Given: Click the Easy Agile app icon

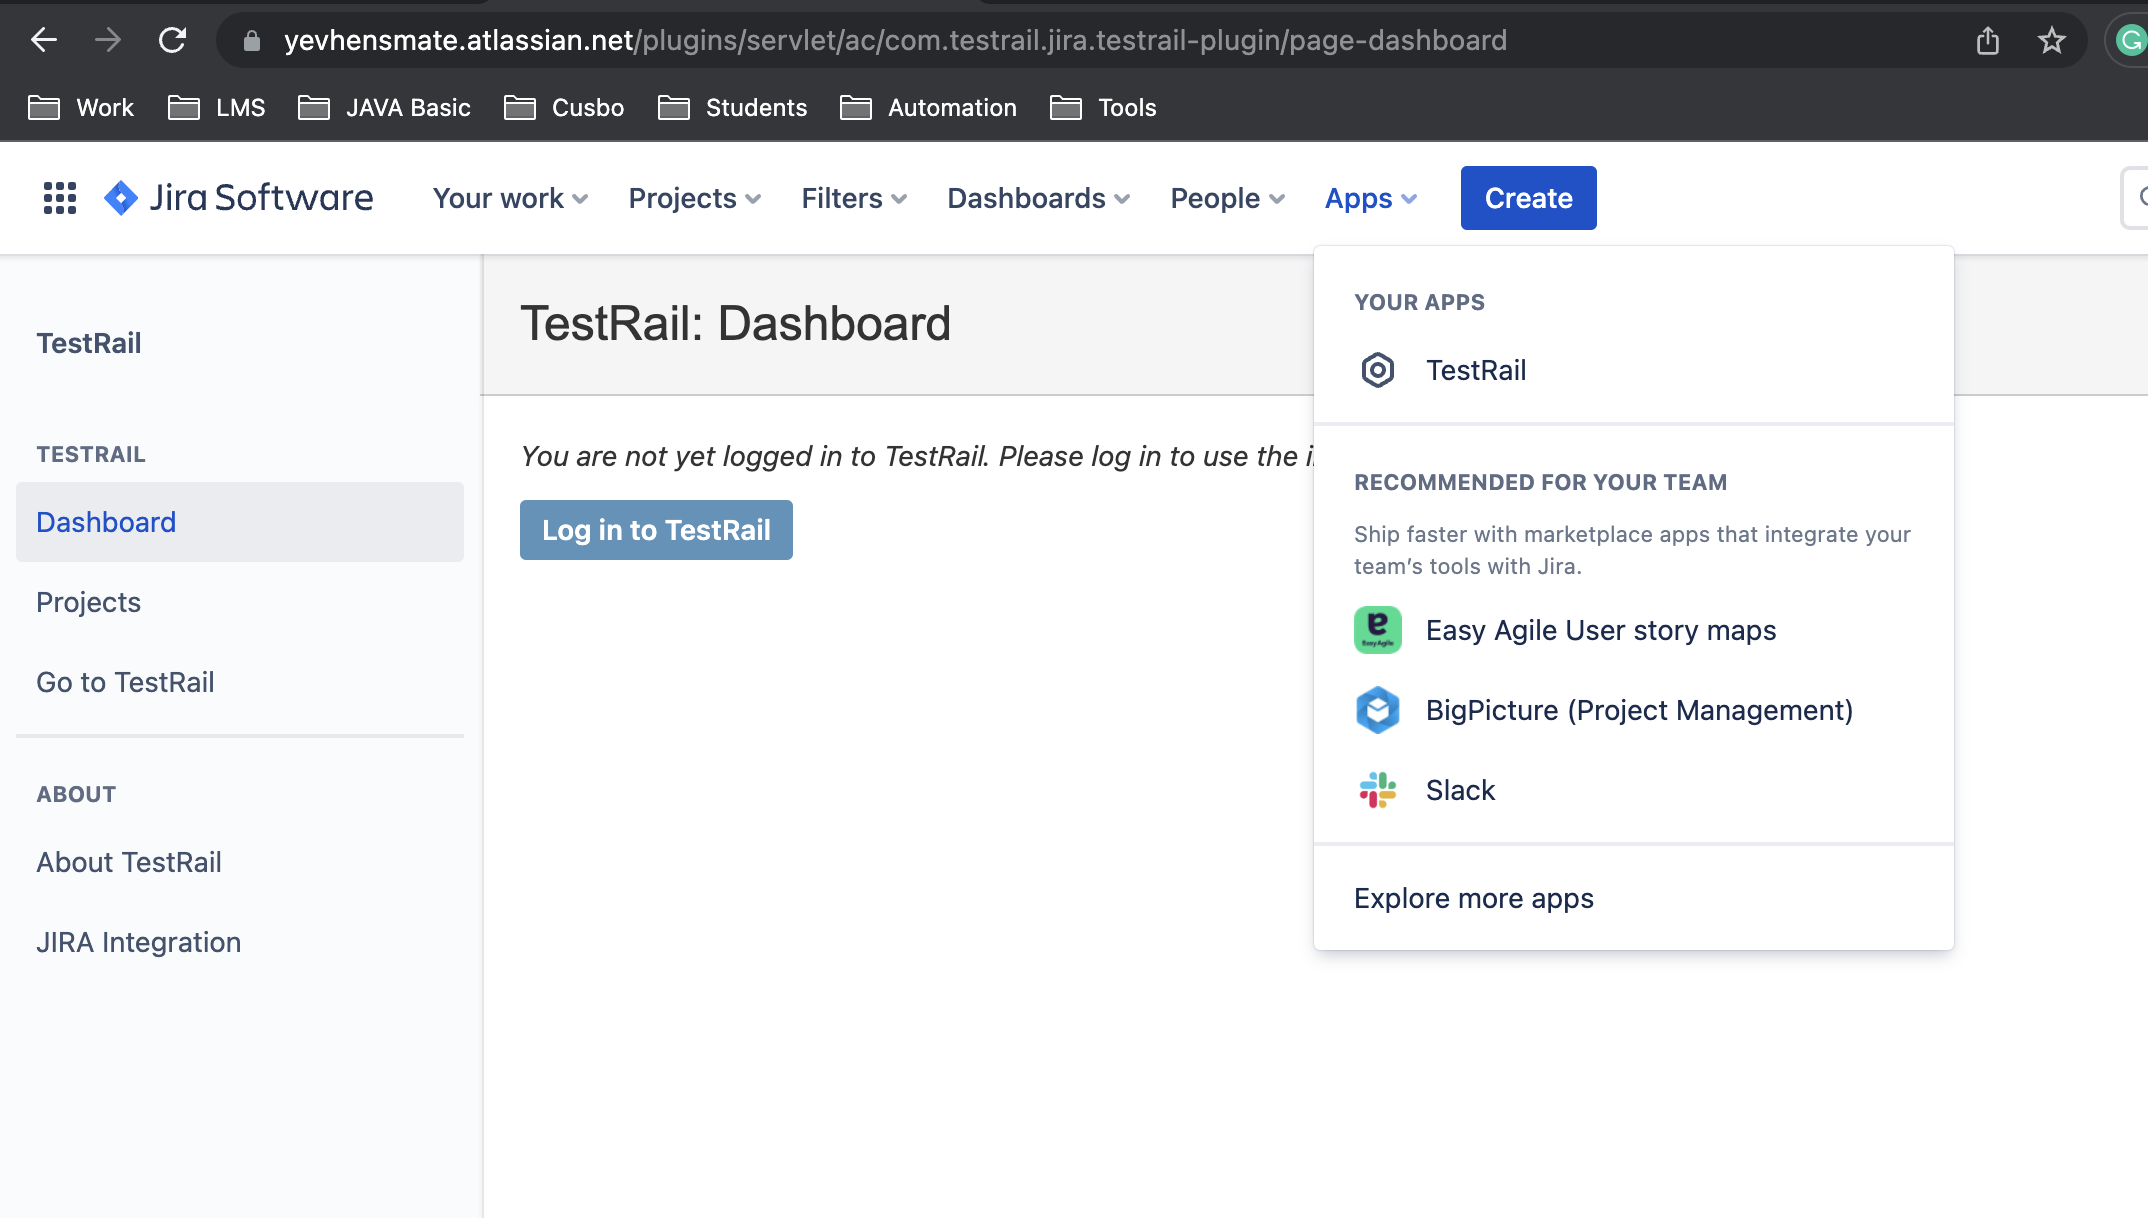Looking at the screenshot, I should click(x=1378, y=630).
